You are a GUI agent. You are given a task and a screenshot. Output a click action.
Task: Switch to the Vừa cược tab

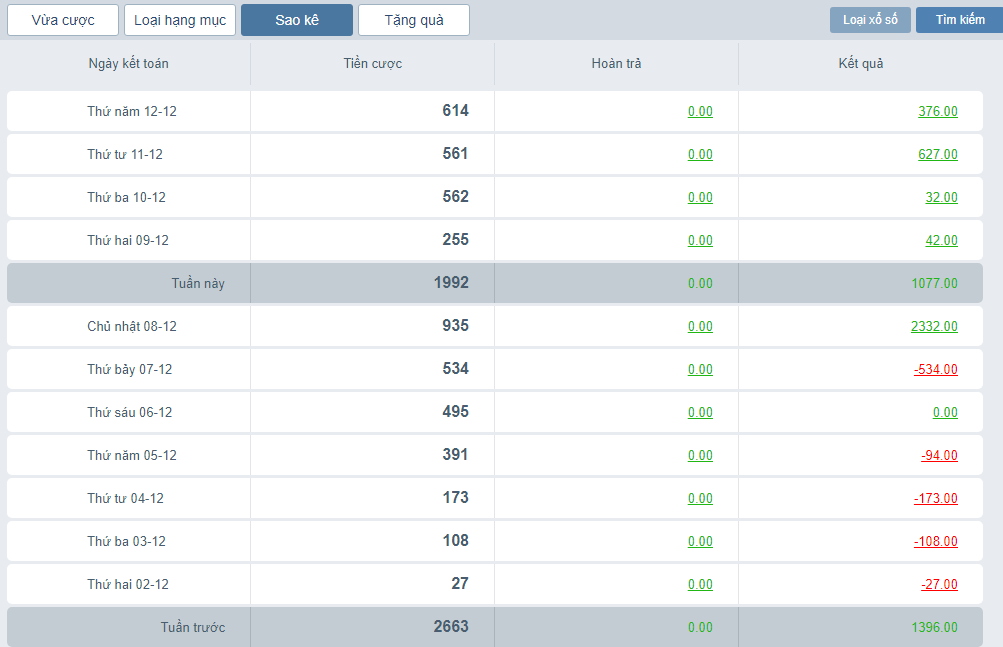point(63,20)
